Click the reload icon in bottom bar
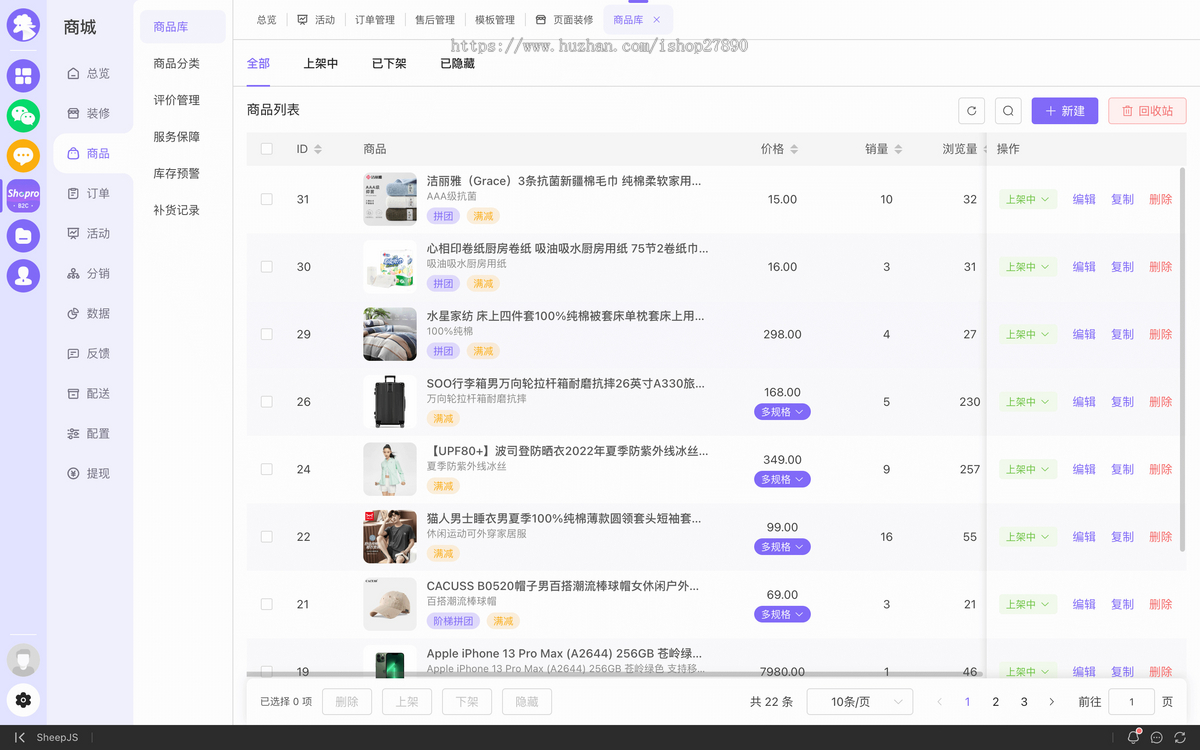1200x750 pixels. click(1180, 737)
